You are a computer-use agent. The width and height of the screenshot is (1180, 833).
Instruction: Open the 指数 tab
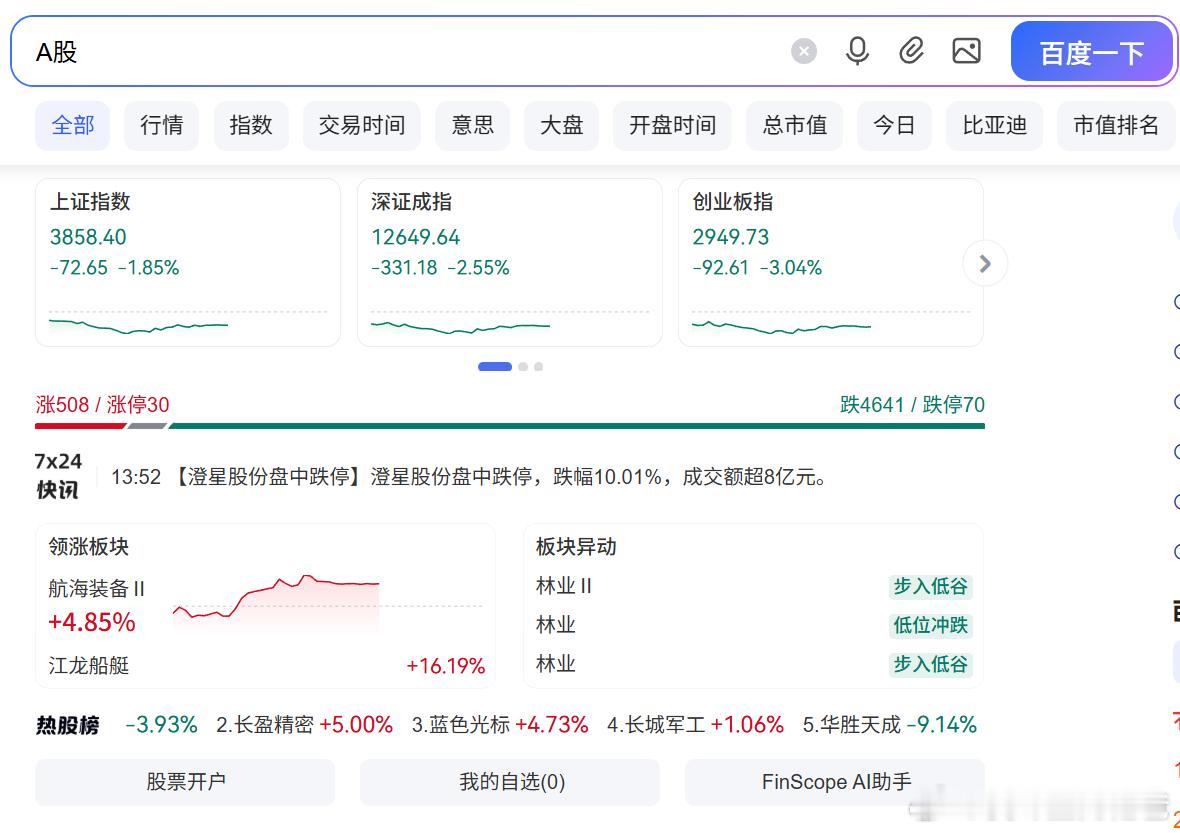pos(251,125)
